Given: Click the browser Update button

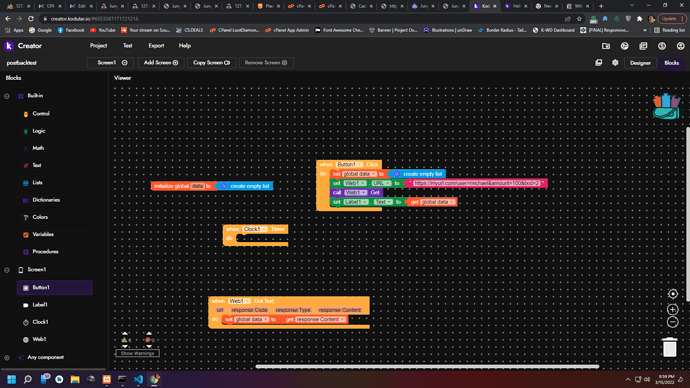Looking at the screenshot, I should pos(672,18).
